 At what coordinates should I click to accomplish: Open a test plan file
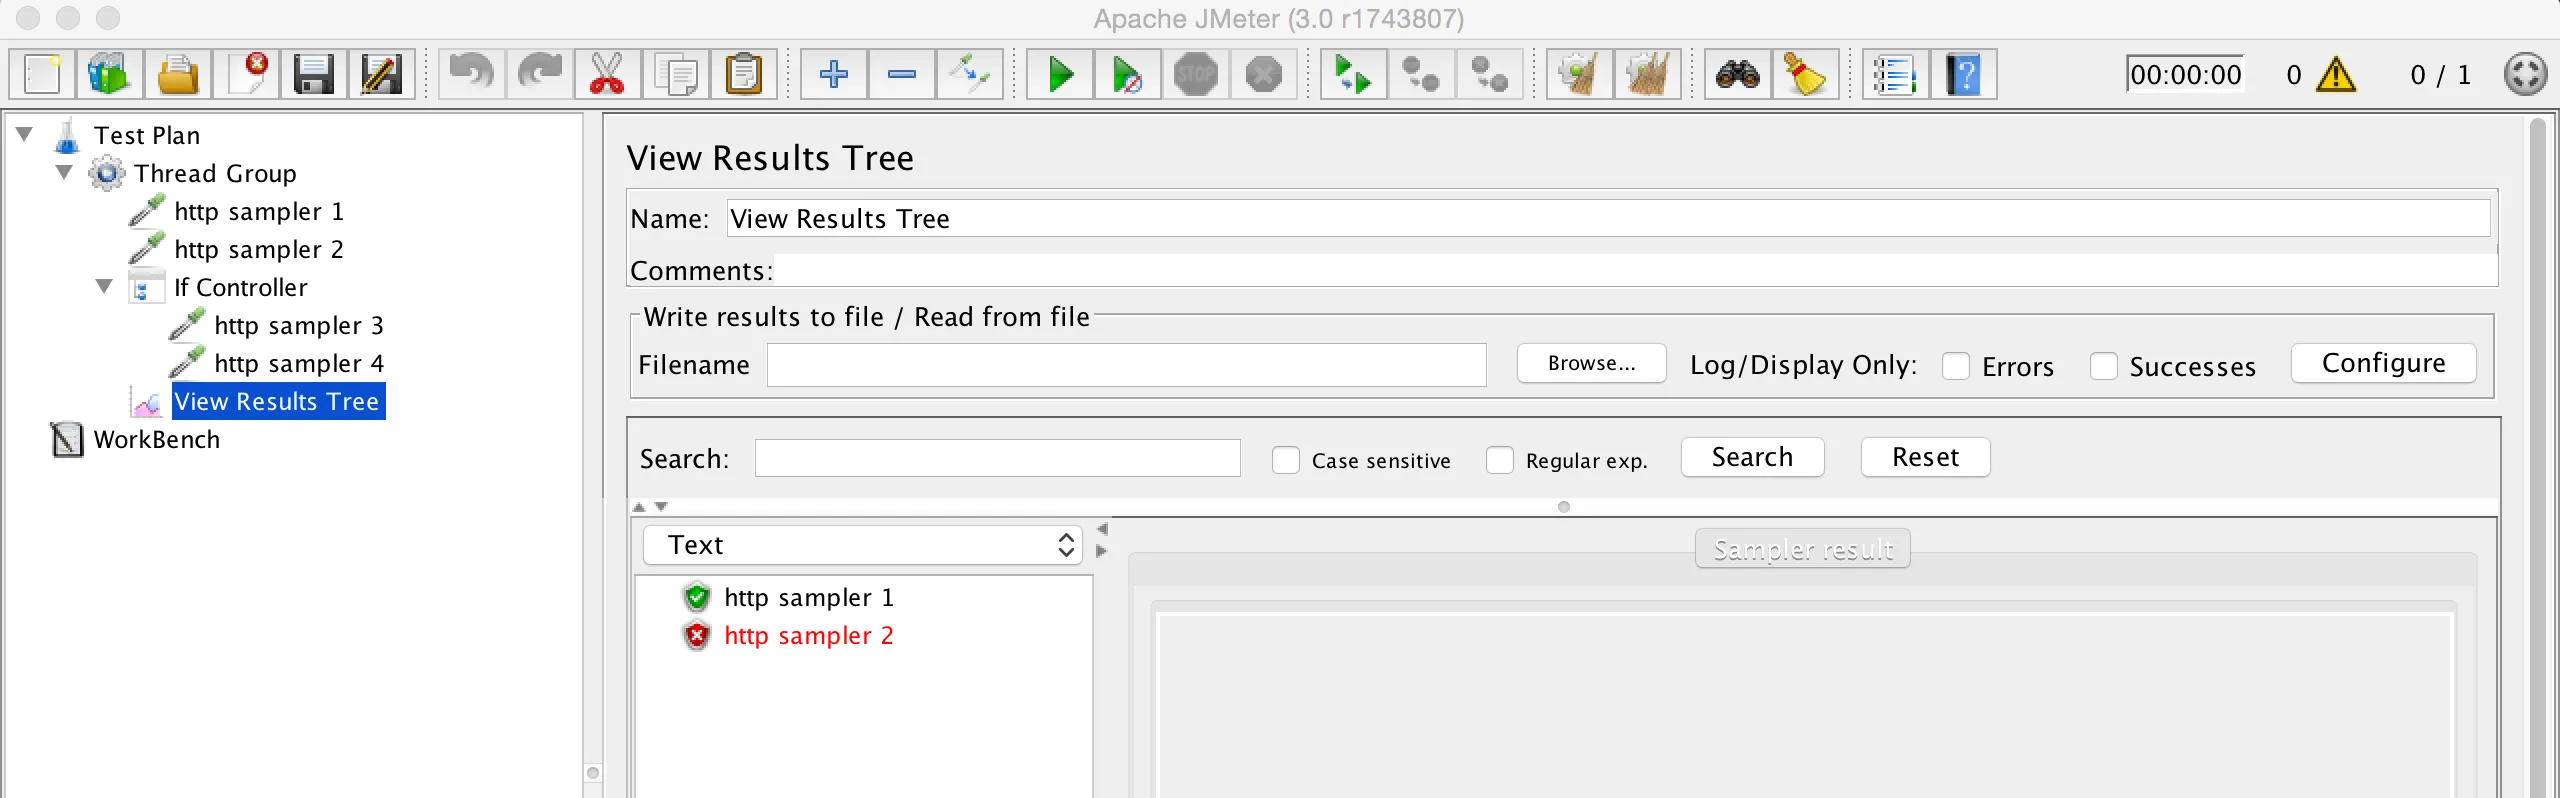pos(177,74)
